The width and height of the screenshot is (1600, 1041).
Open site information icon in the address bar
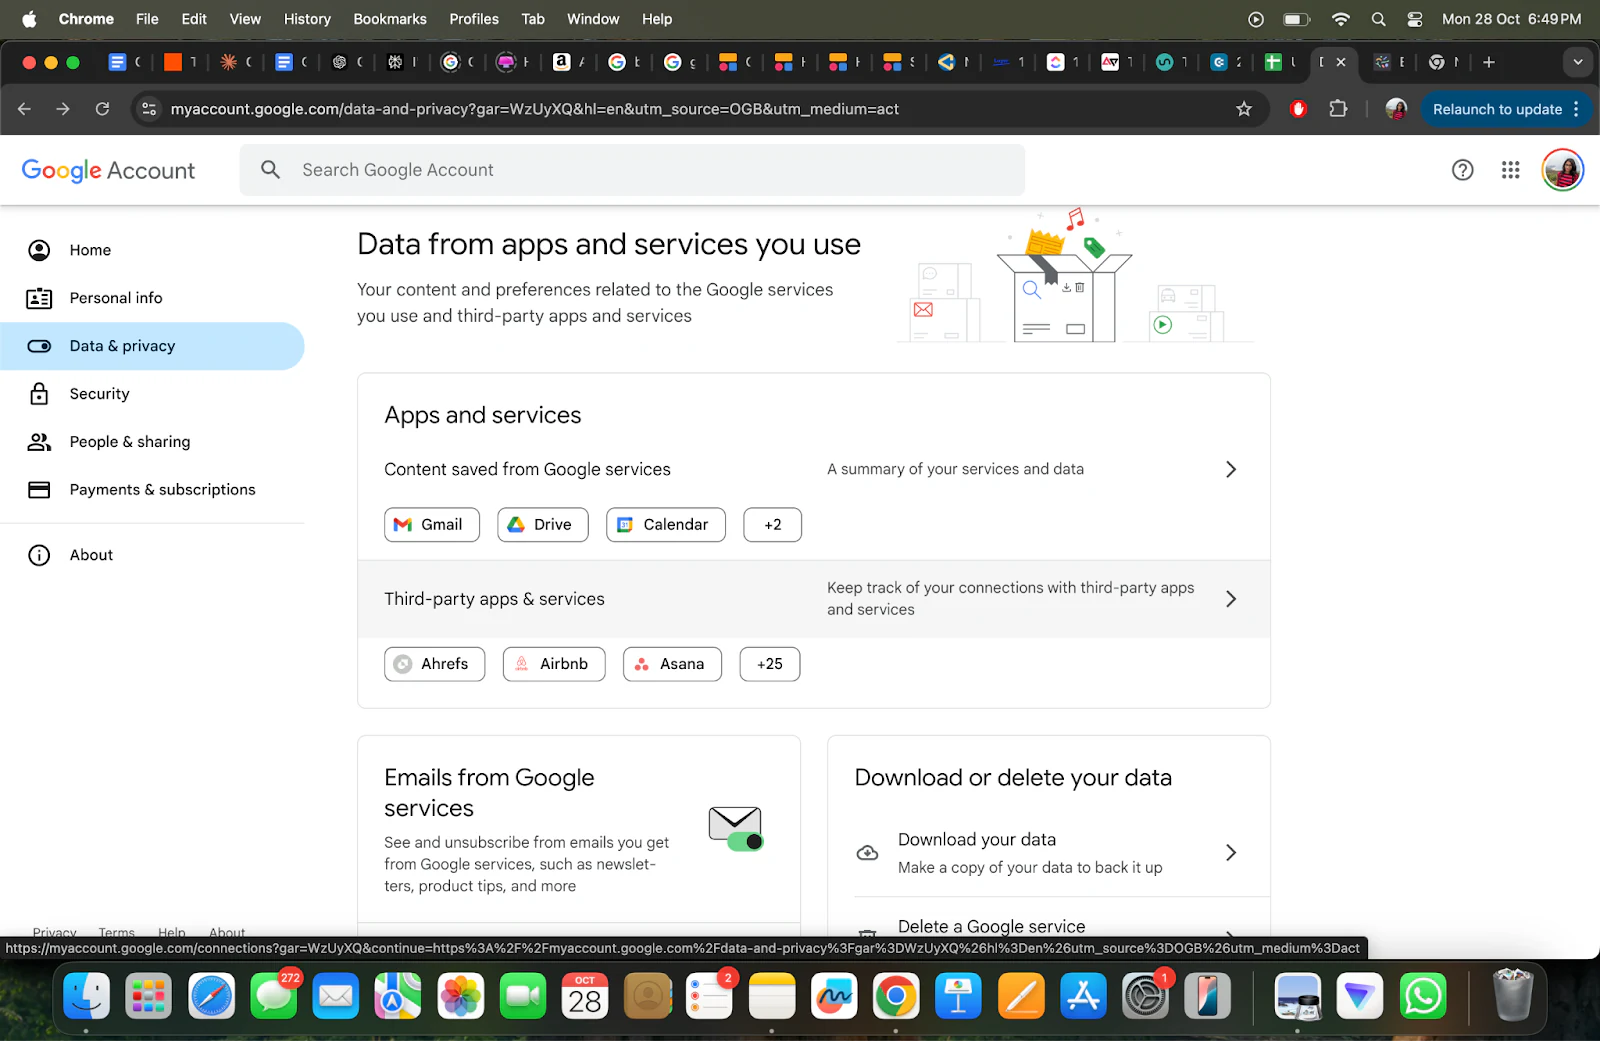(x=149, y=109)
